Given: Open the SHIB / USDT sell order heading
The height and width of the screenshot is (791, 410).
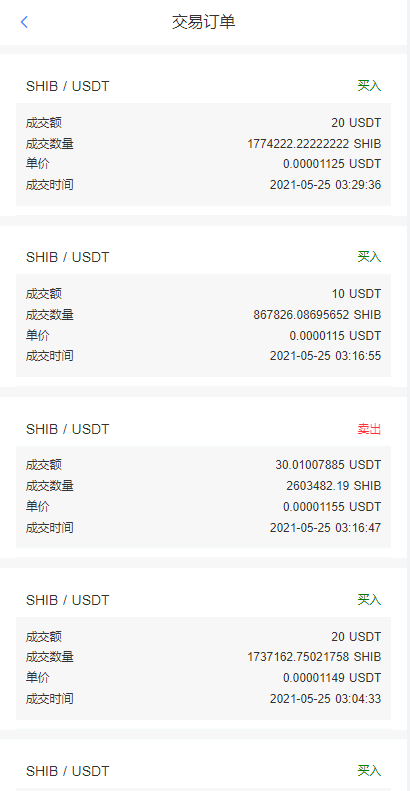Looking at the screenshot, I should (68, 429).
